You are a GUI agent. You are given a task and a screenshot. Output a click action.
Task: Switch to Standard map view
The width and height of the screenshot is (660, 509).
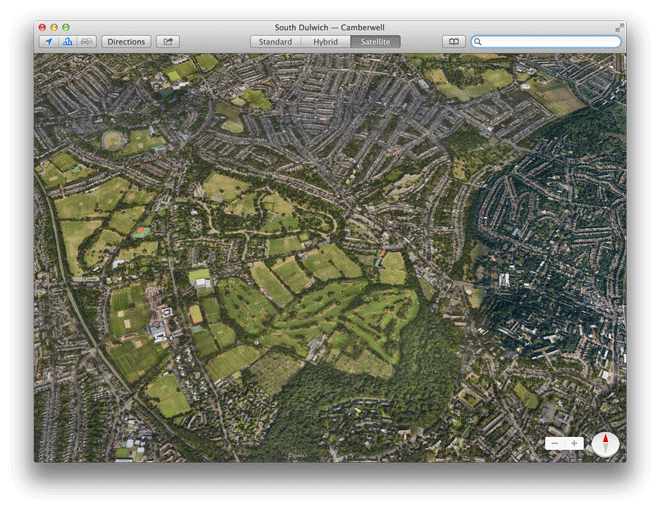275,42
